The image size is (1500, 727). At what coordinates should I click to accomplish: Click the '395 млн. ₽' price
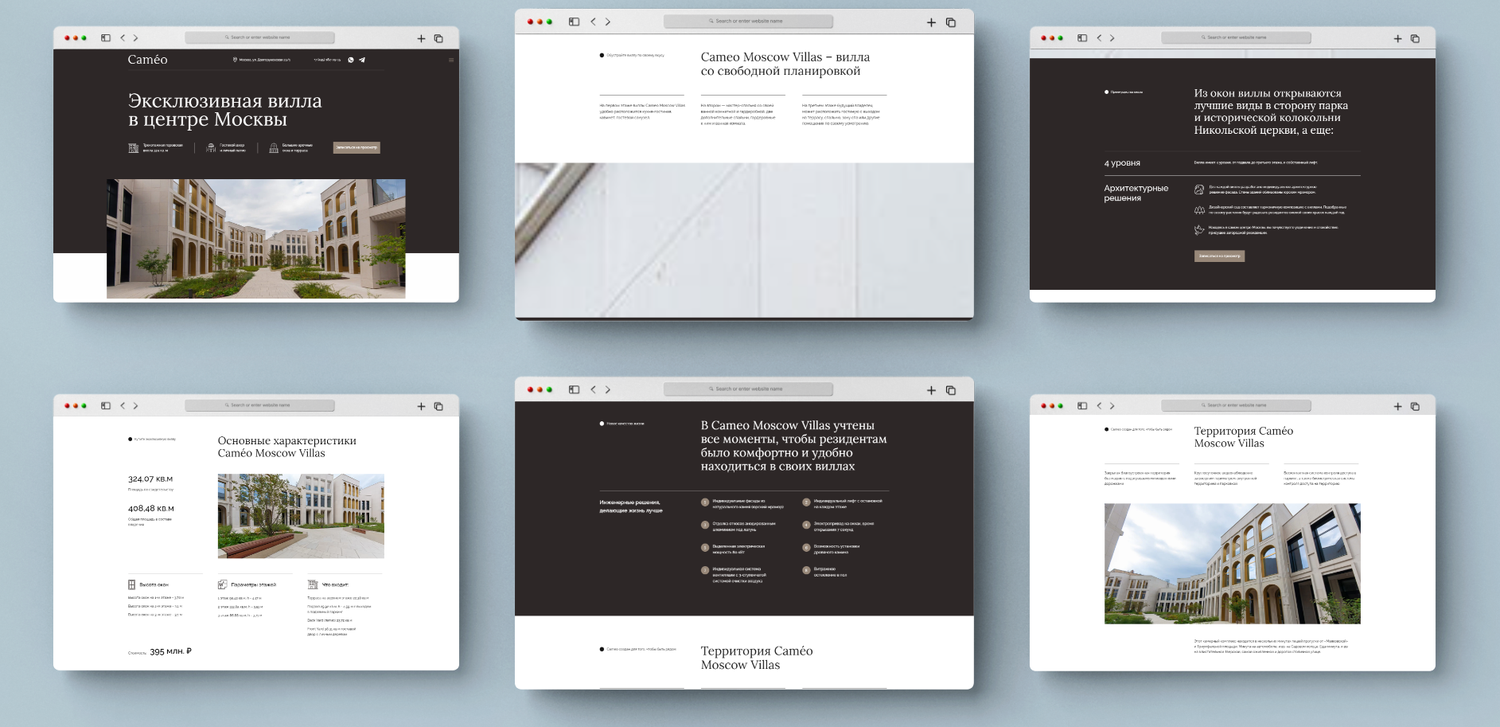tap(171, 652)
